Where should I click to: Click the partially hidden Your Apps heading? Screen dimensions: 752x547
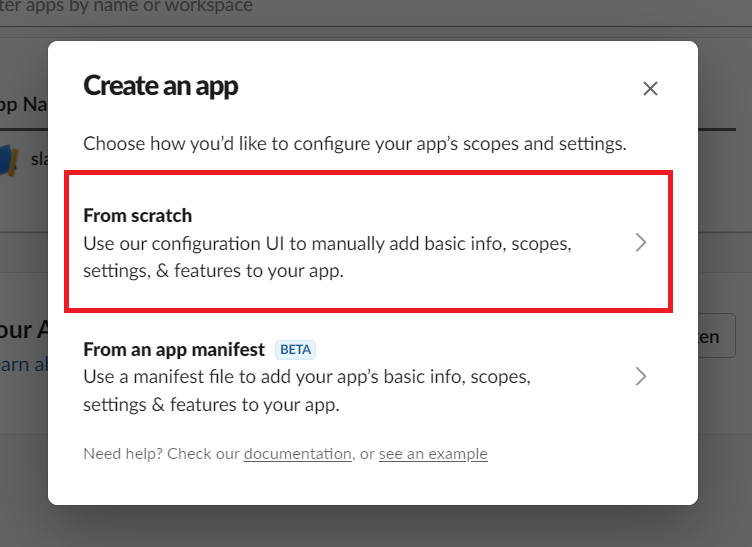(x=20, y=330)
